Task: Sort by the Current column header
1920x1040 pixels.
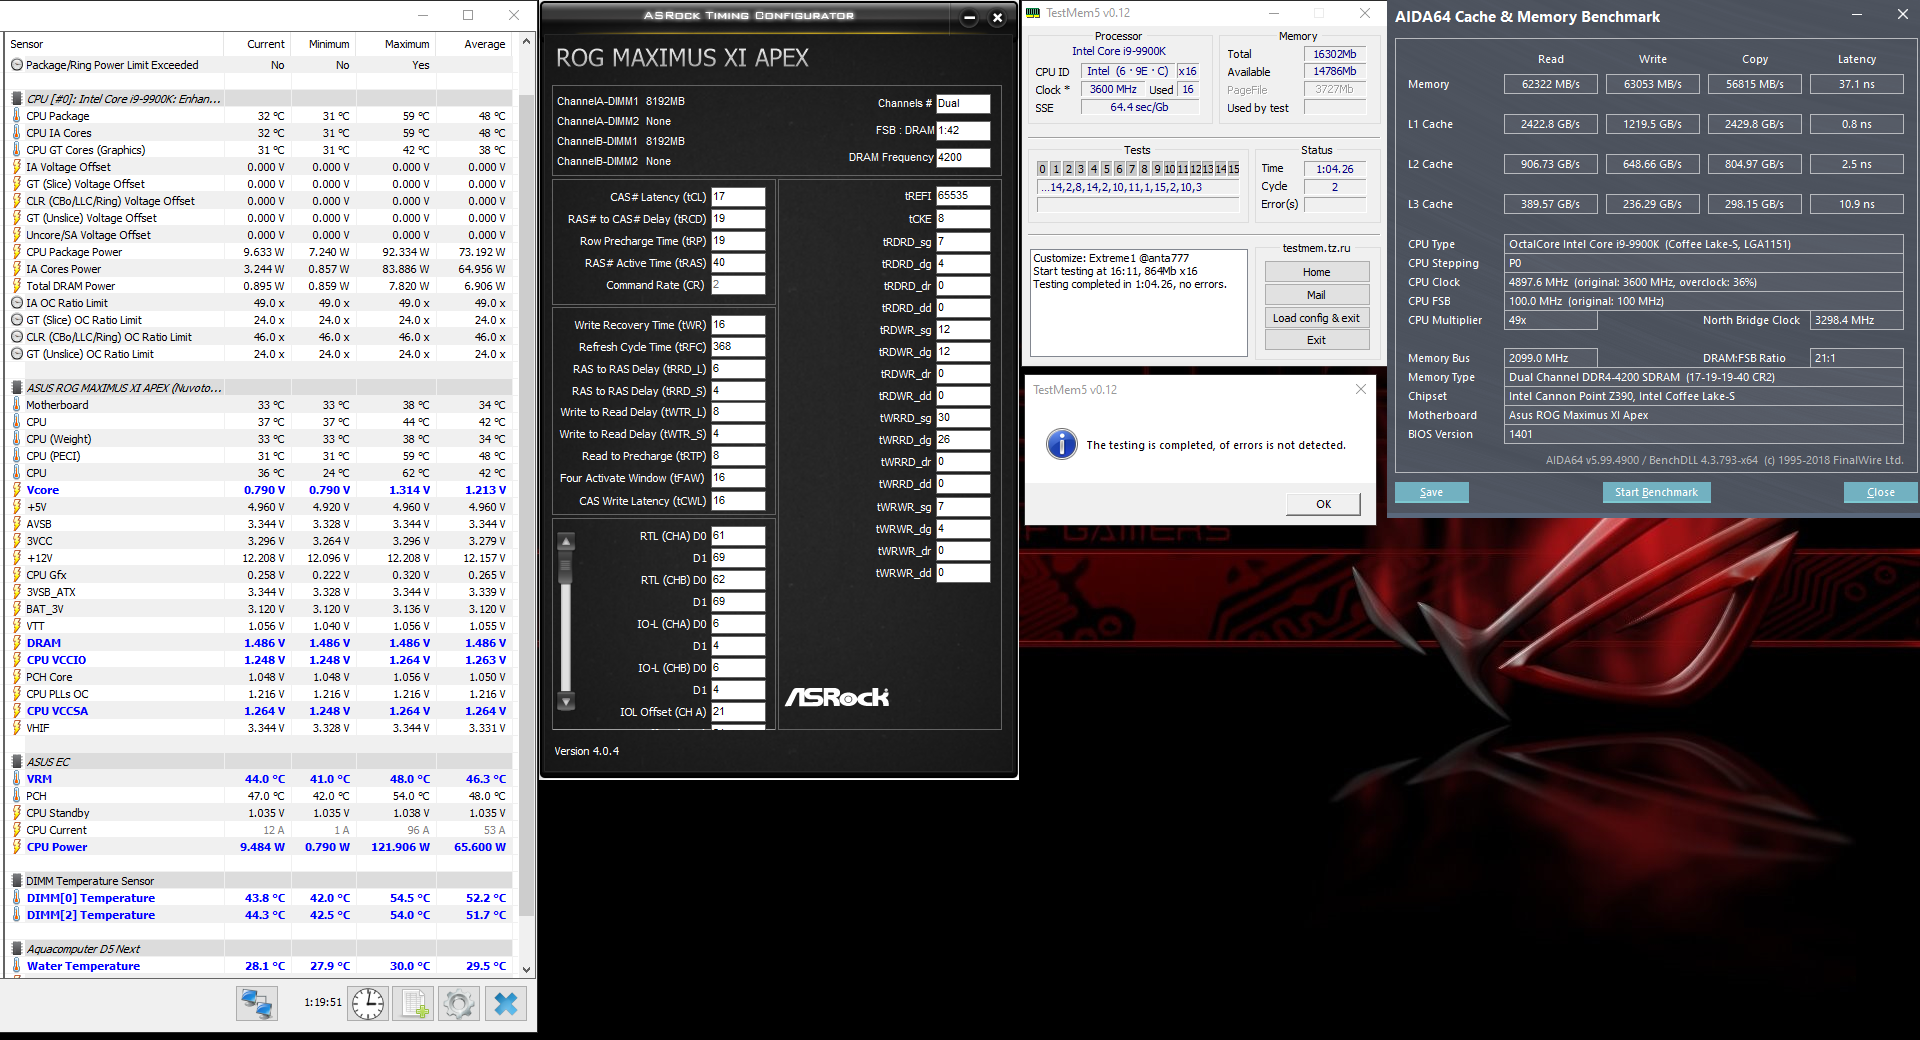Action: (257, 44)
